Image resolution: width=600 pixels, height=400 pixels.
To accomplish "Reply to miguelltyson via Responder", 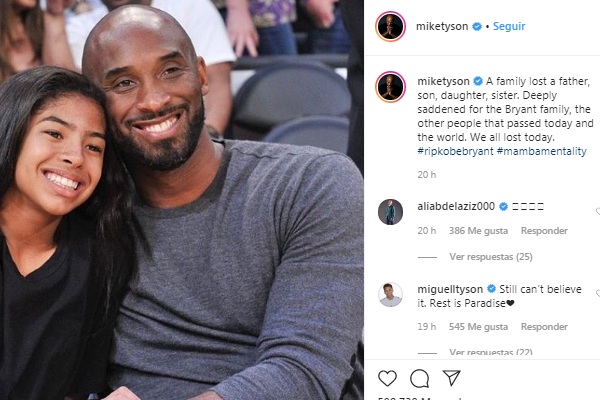I will tap(544, 327).
